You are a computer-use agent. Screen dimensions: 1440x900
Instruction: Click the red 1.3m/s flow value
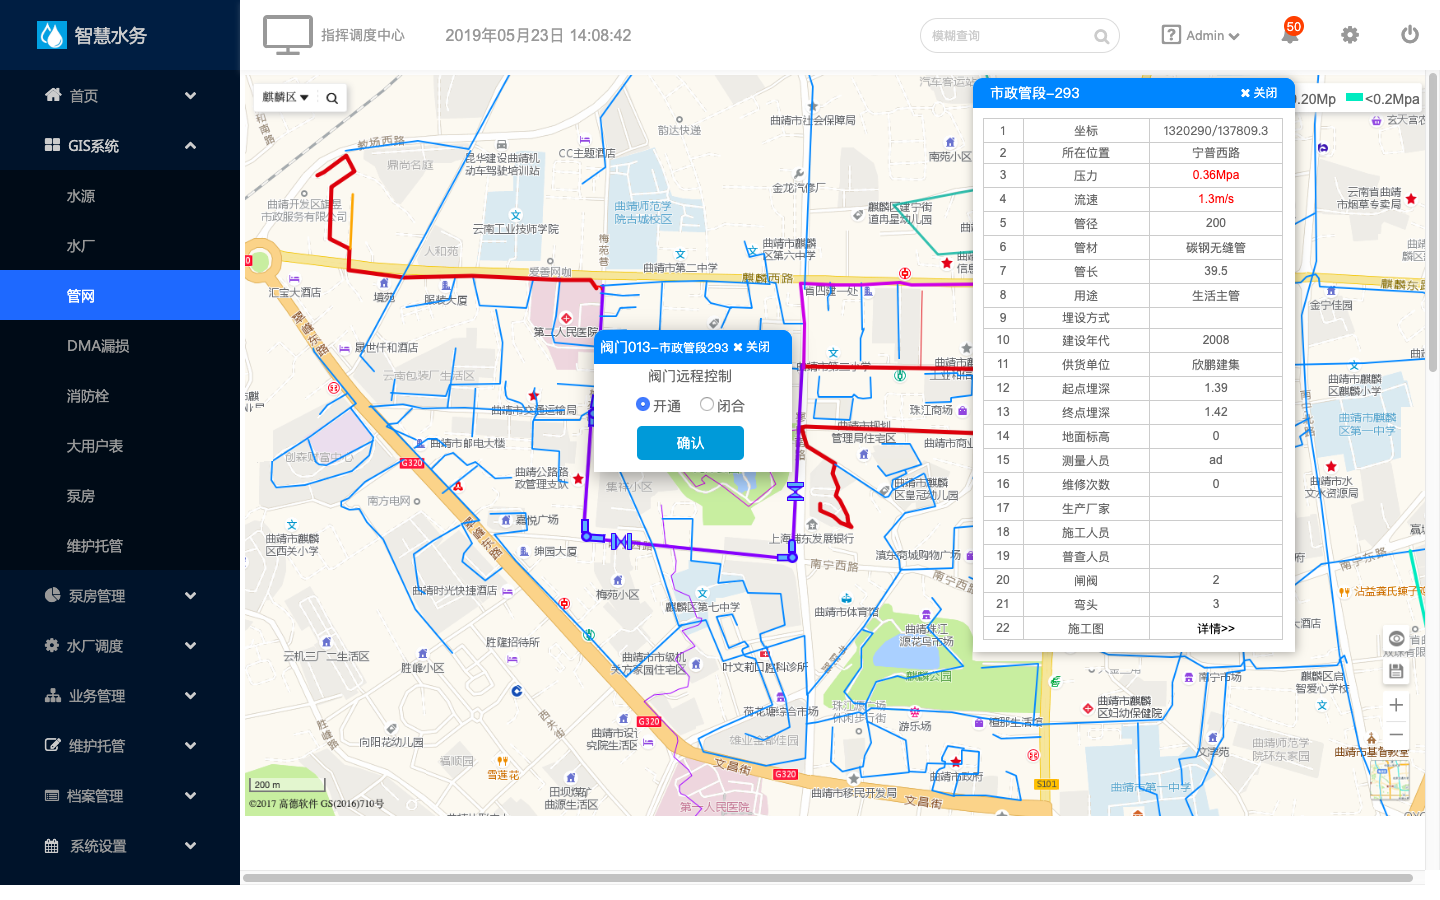[x=1216, y=199]
